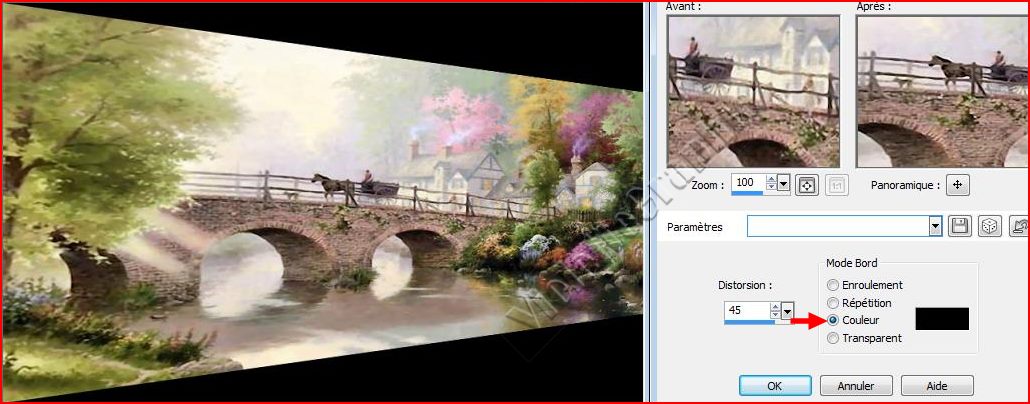Select the Transparent edge mode

[833, 338]
